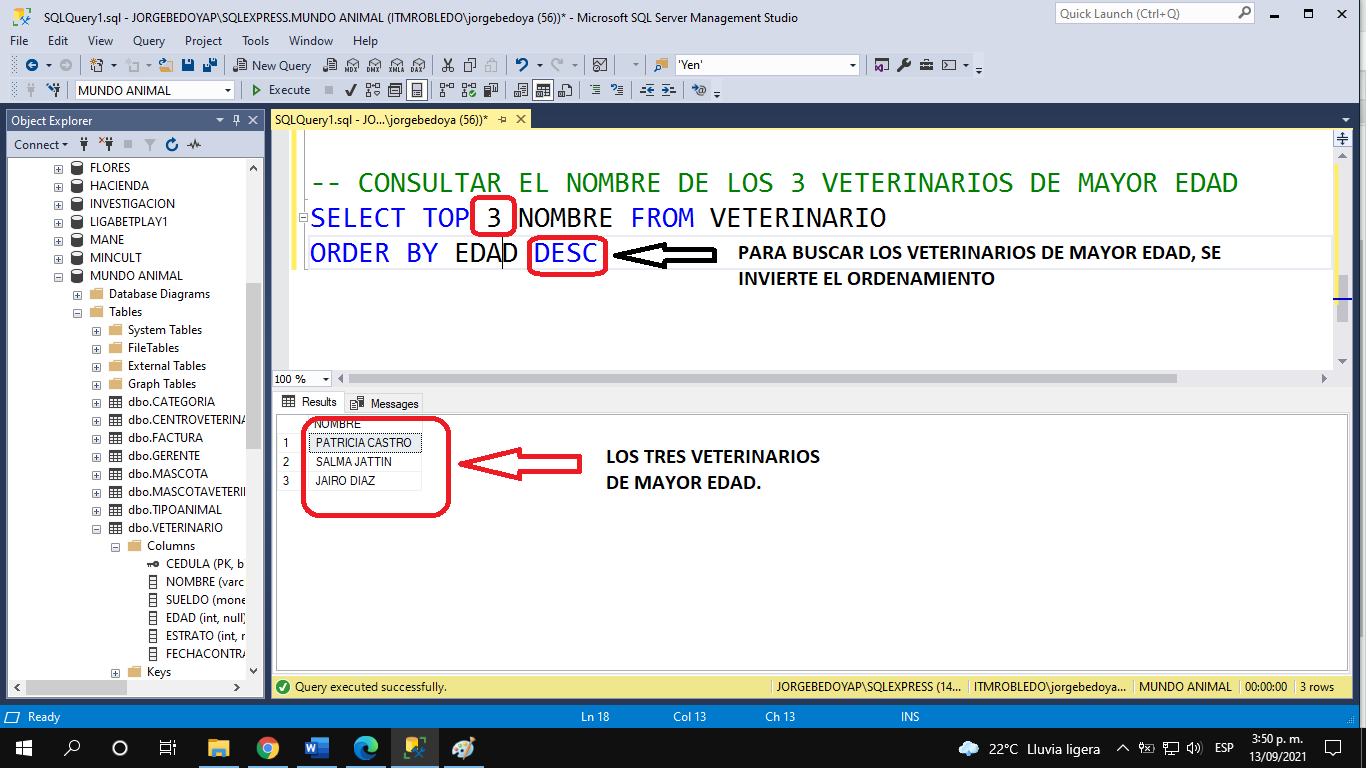Click the DAX query icon

[418, 65]
